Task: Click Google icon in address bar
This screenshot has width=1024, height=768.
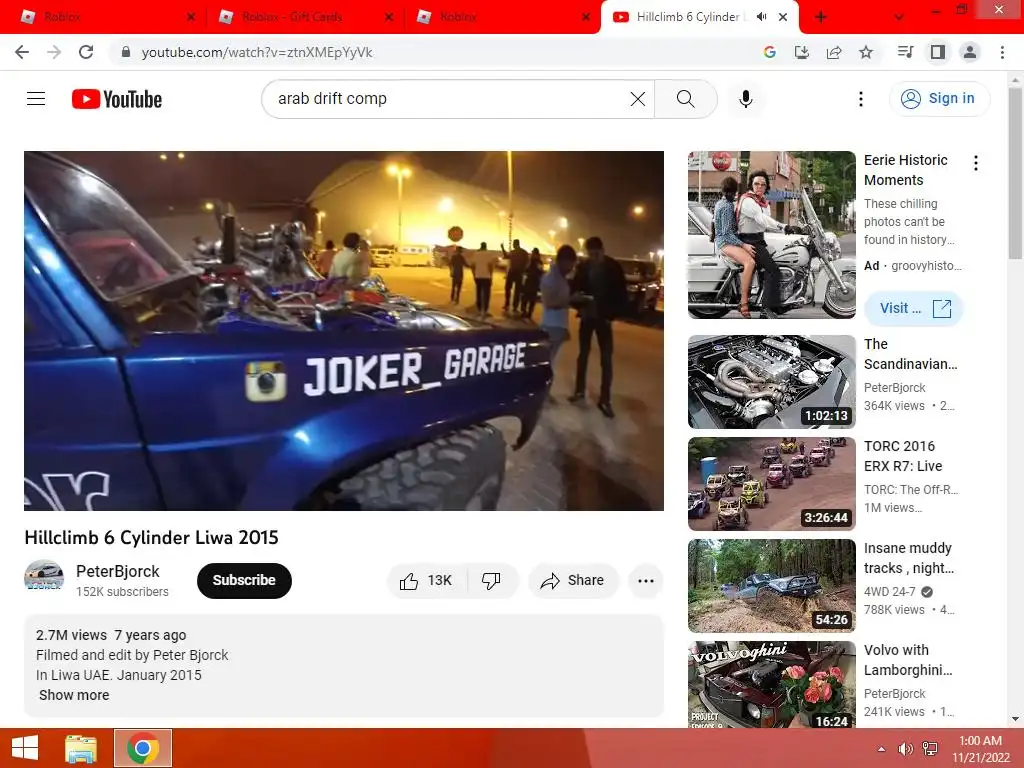Action: pos(769,52)
